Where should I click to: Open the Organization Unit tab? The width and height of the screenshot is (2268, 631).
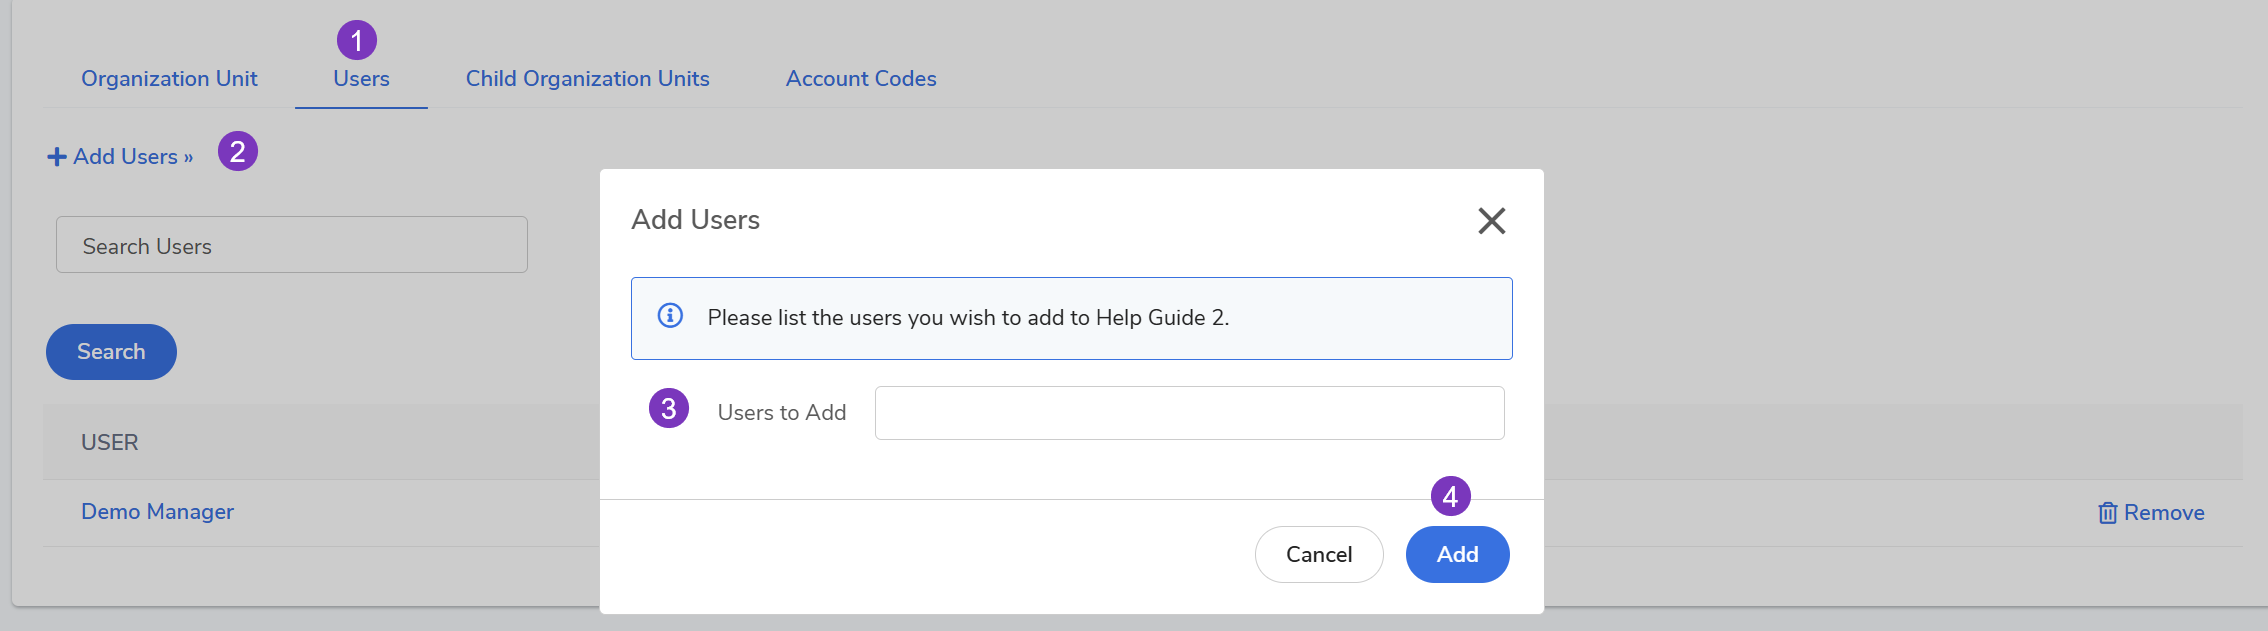click(x=169, y=79)
